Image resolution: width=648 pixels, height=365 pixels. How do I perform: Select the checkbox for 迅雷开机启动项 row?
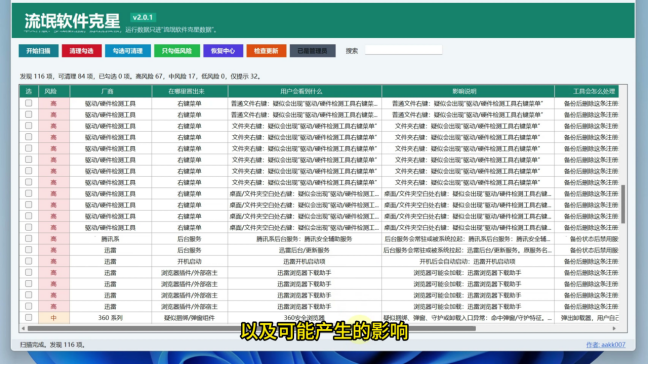[29, 261]
